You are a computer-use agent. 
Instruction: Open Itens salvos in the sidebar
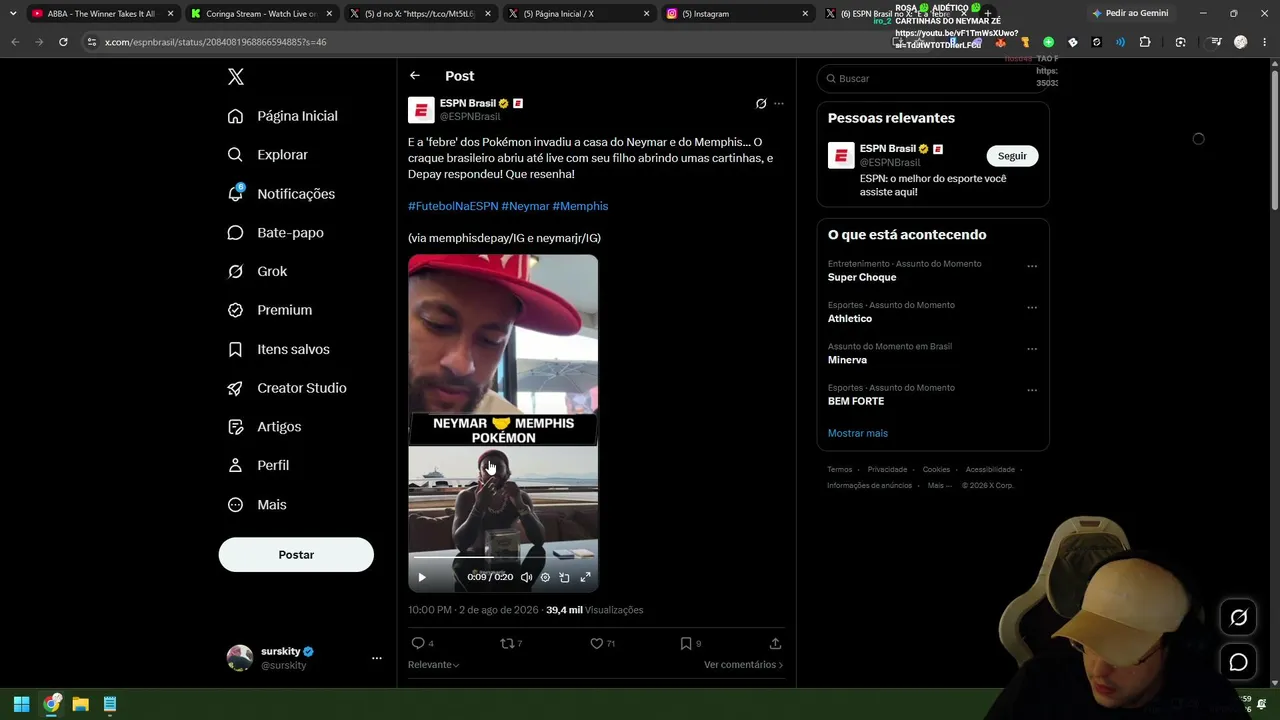click(278, 349)
